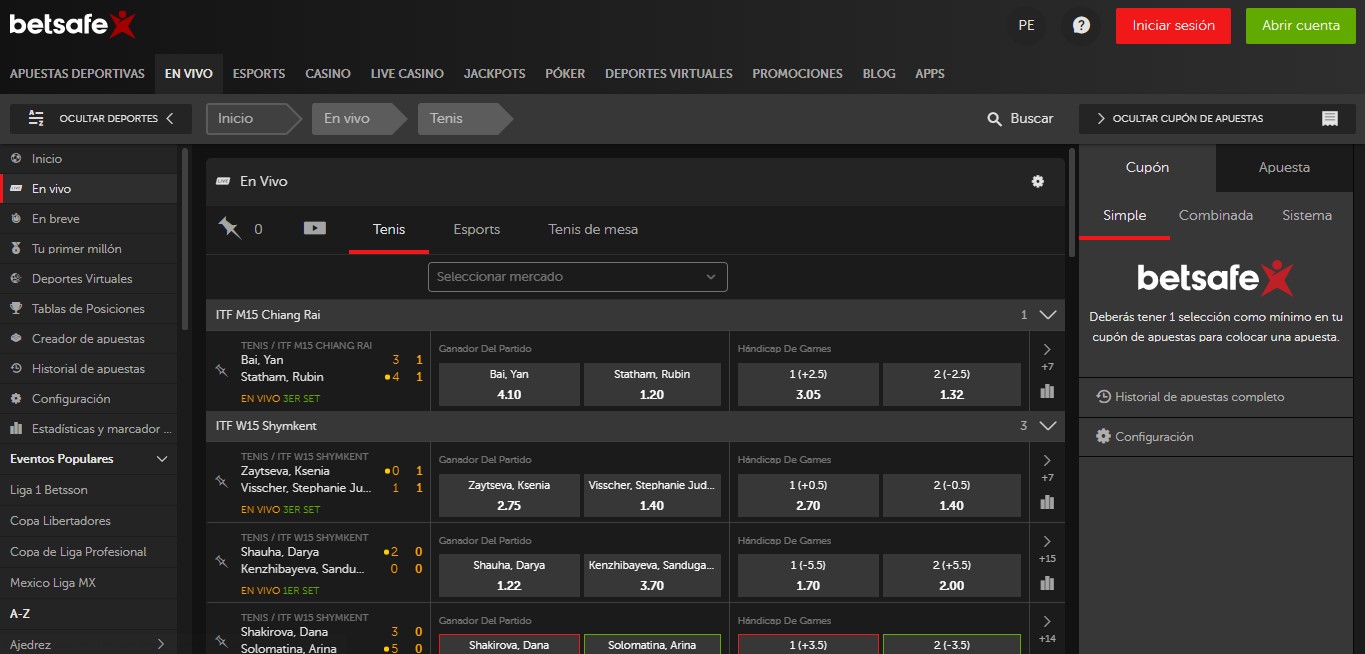Click the sports sidebar scrollbar
1365x654 pixels.
[x=185, y=240]
